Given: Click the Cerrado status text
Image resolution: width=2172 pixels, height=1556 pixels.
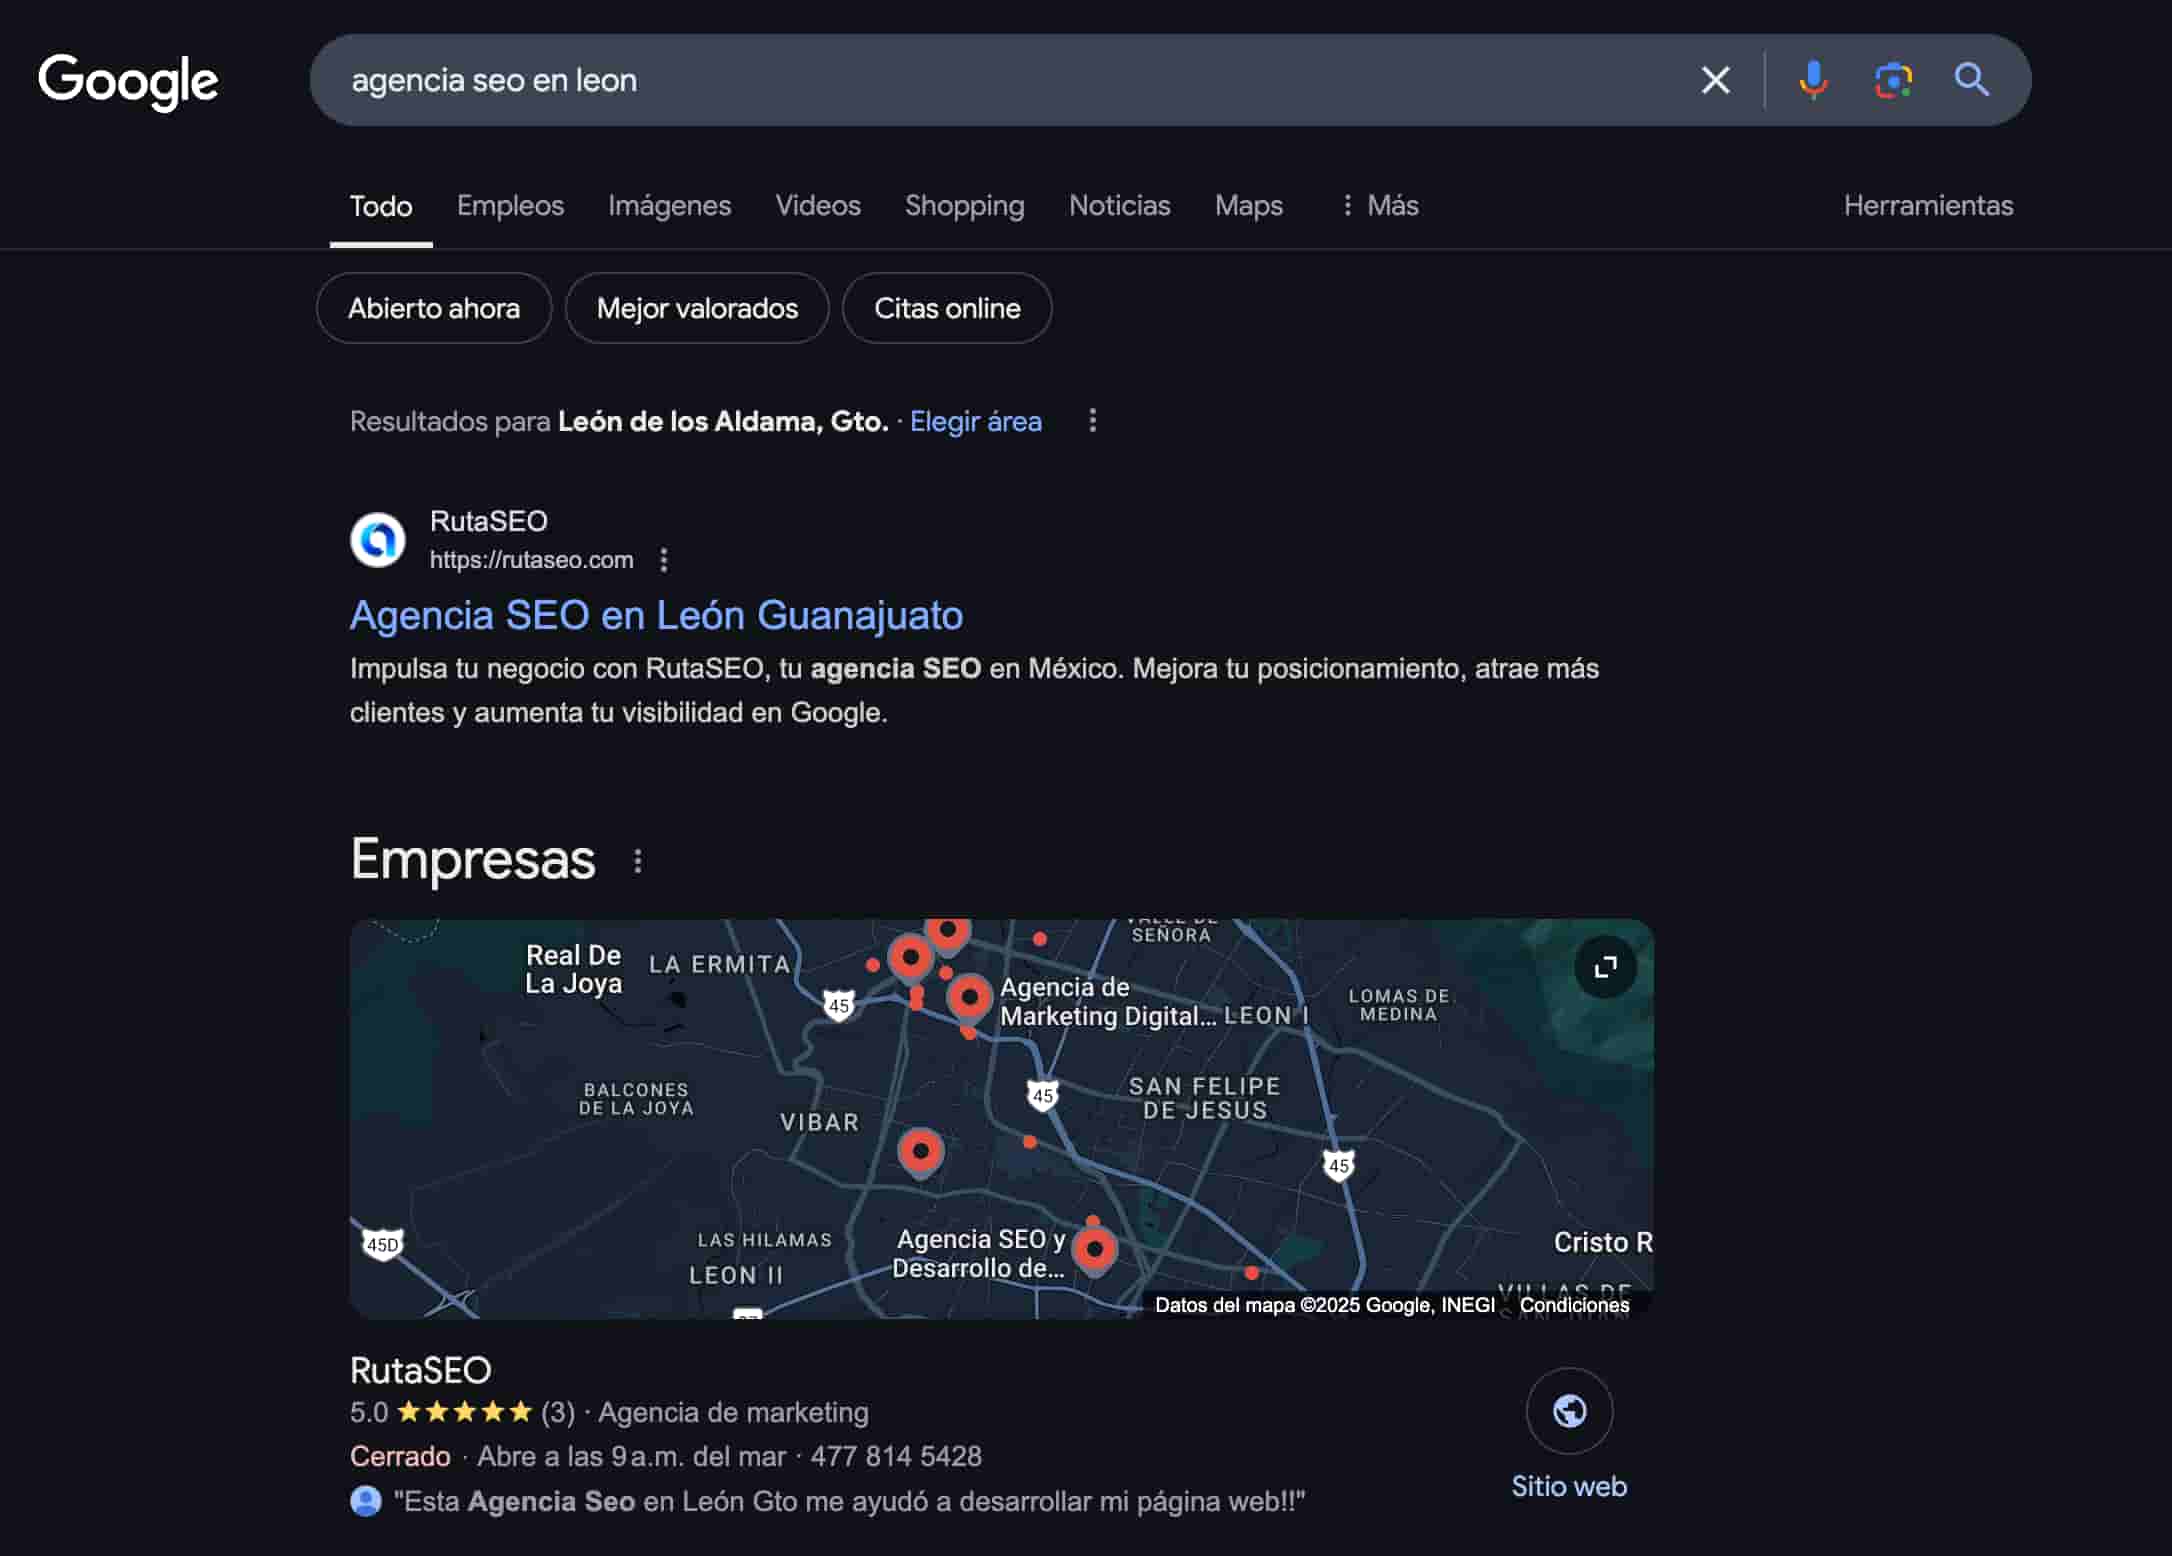Looking at the screenshot, I should click(400, 1457).
